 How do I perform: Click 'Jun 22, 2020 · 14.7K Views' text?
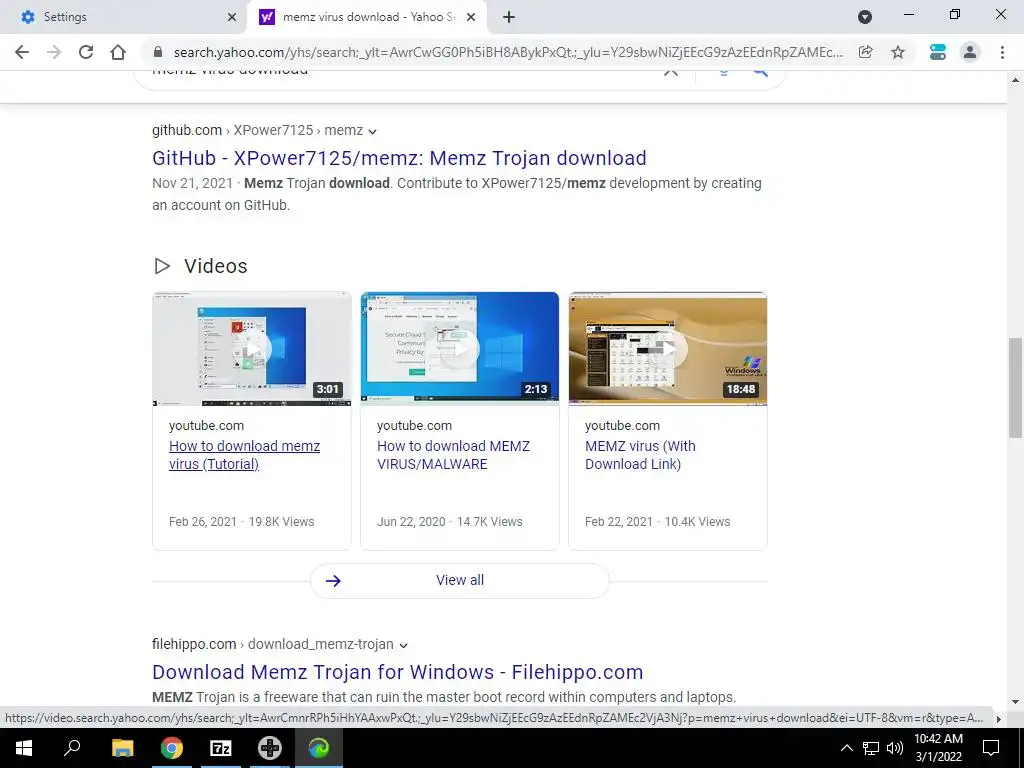pyautogui.click(x=450, y=522)
